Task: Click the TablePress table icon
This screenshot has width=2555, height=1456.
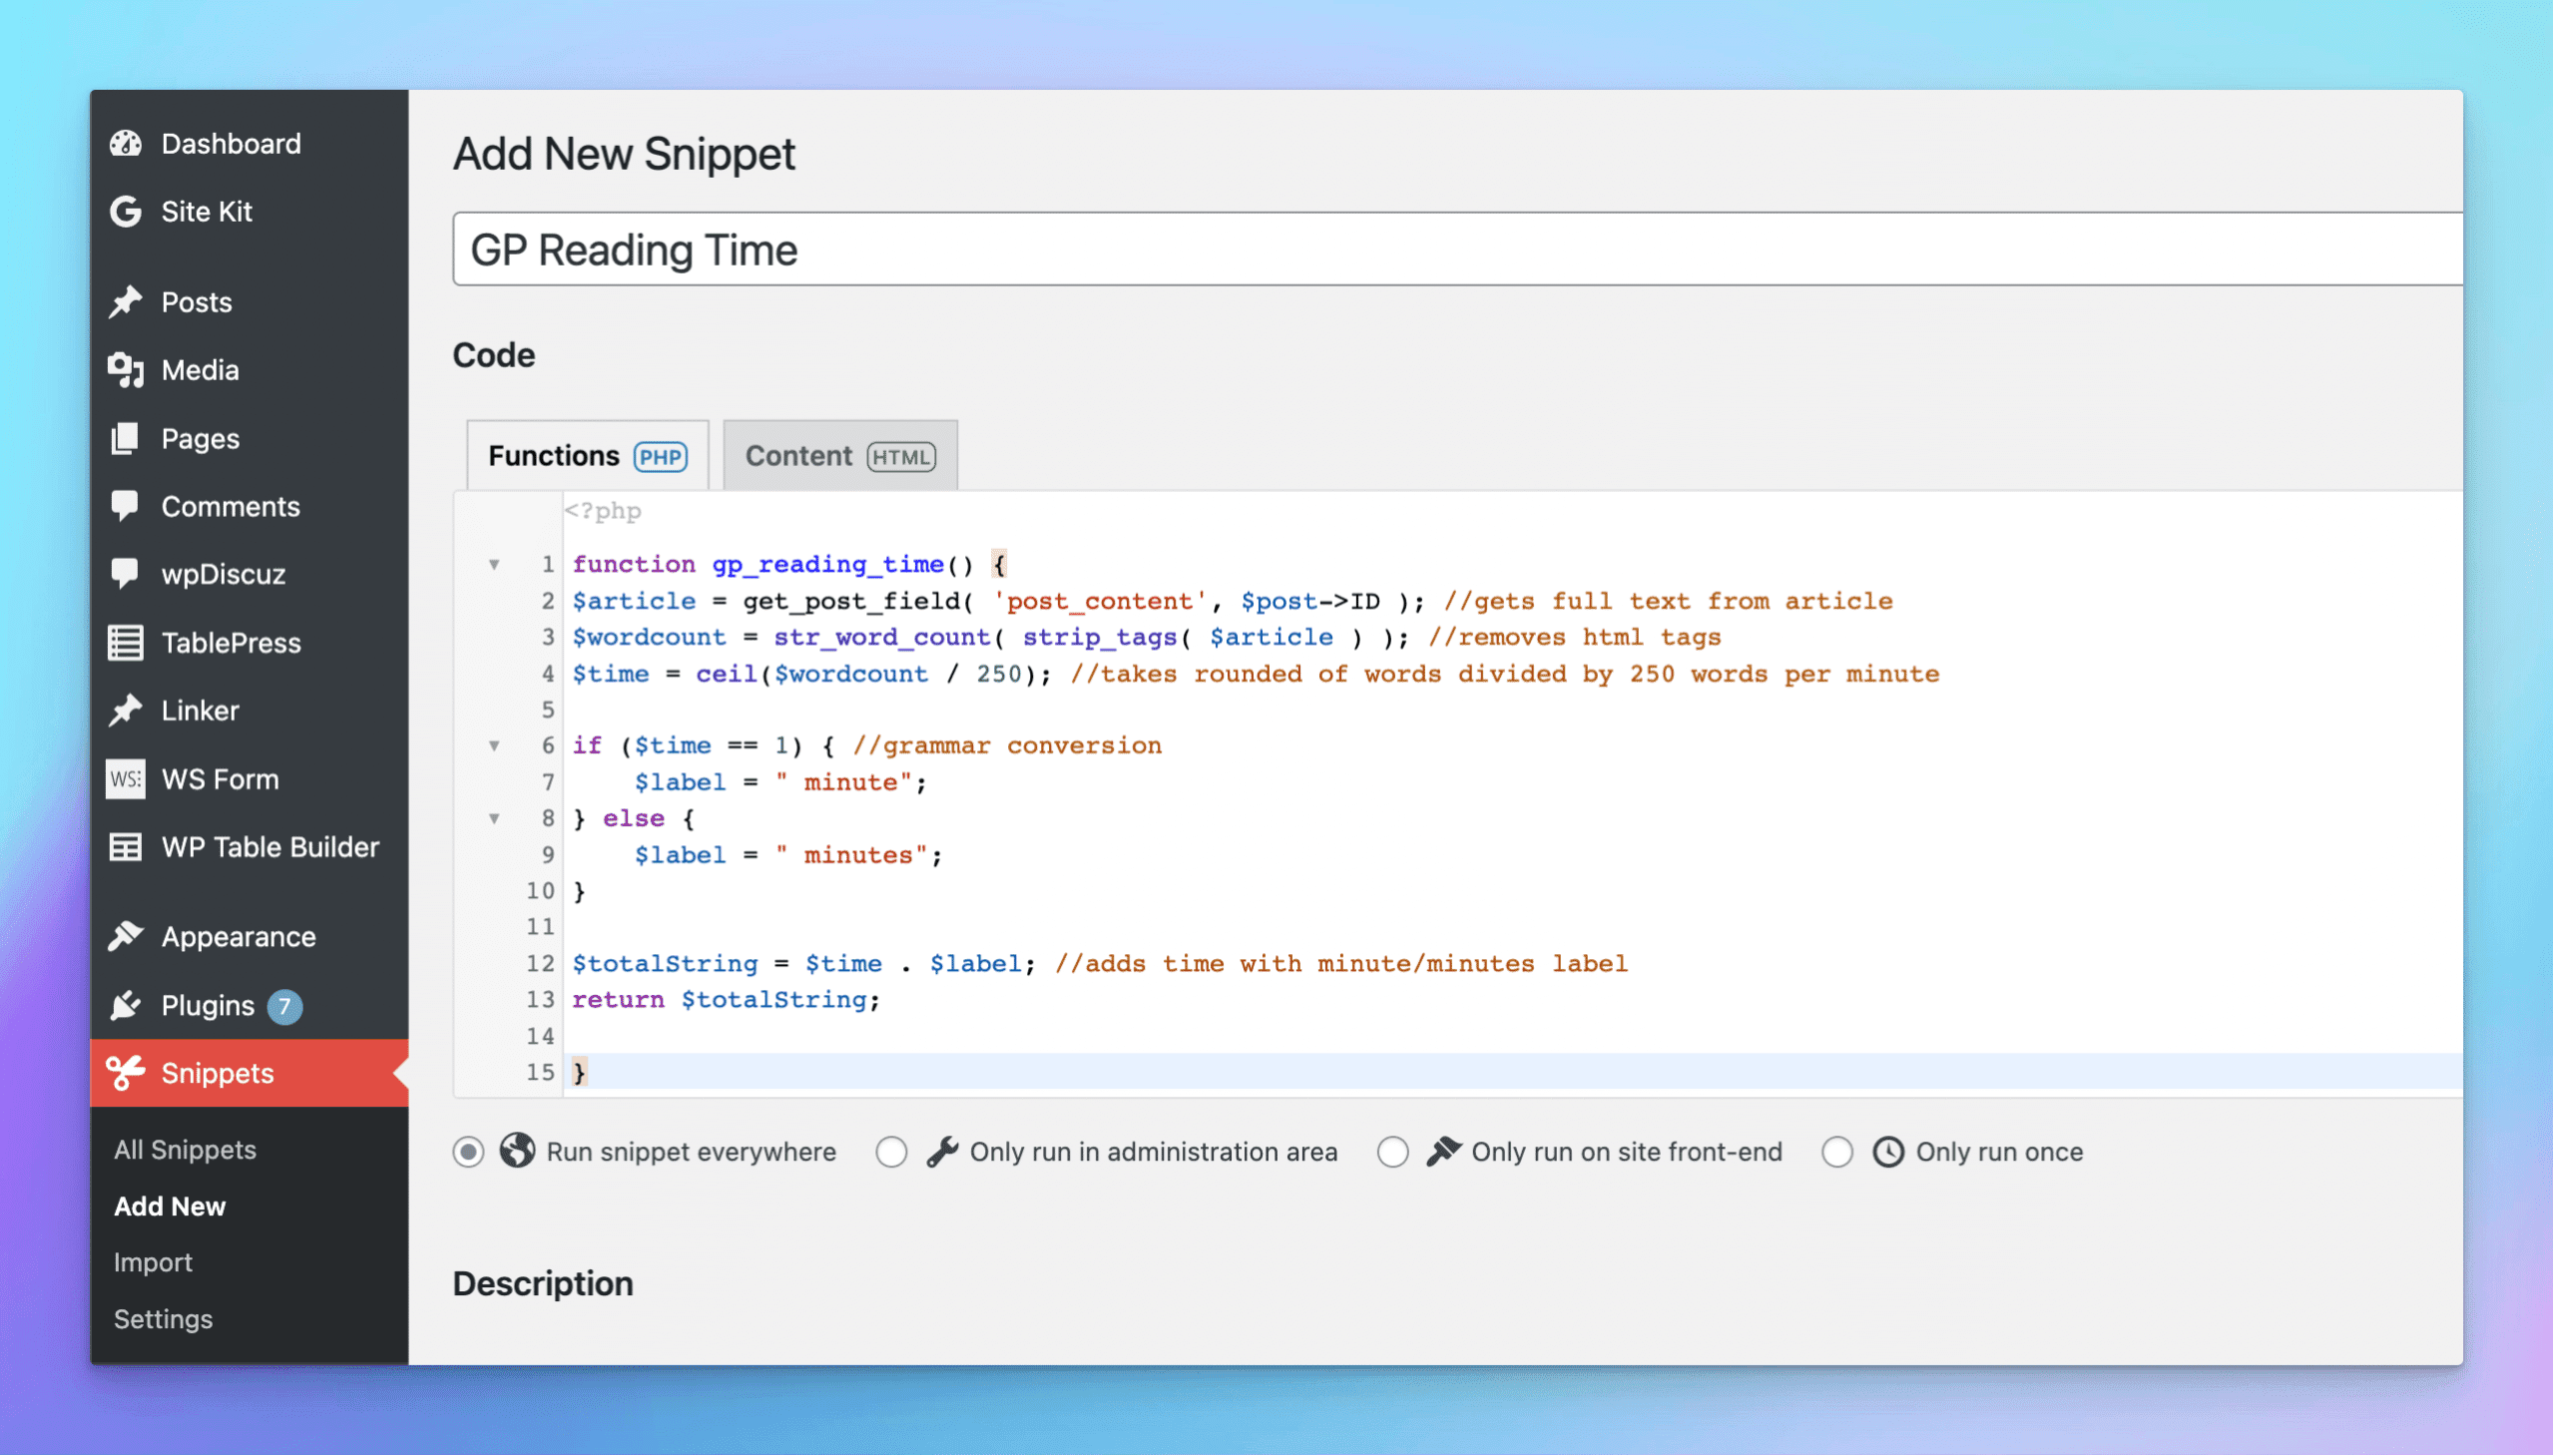Action: click(126, 643)
